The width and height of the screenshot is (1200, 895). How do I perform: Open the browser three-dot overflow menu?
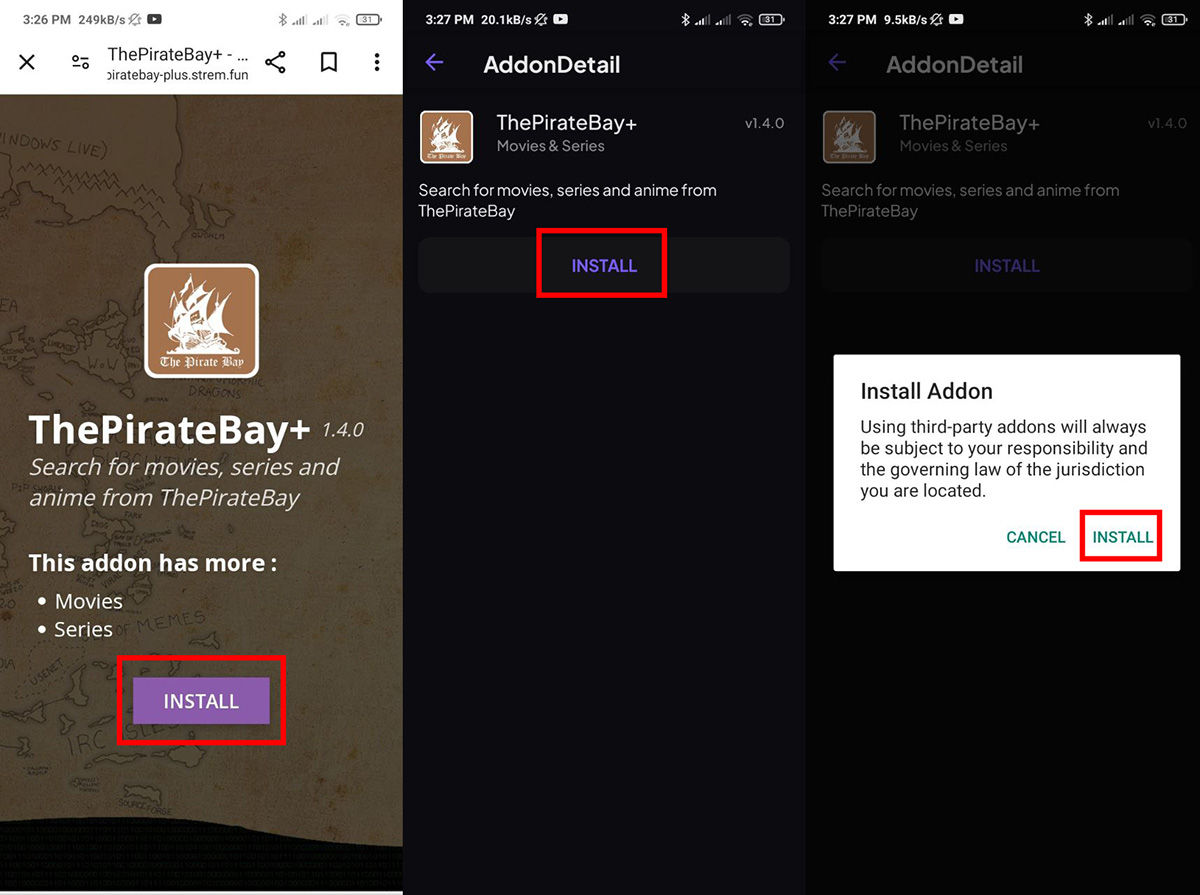[x=377, y=63]
